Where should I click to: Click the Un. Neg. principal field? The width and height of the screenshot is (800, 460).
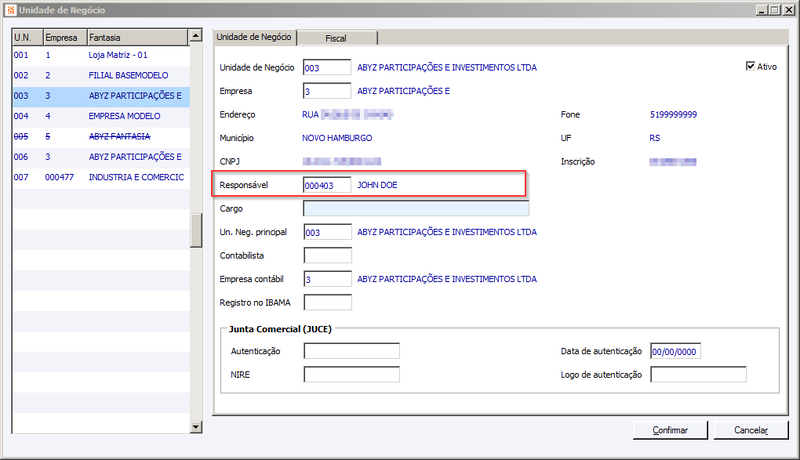click(327, 232)
